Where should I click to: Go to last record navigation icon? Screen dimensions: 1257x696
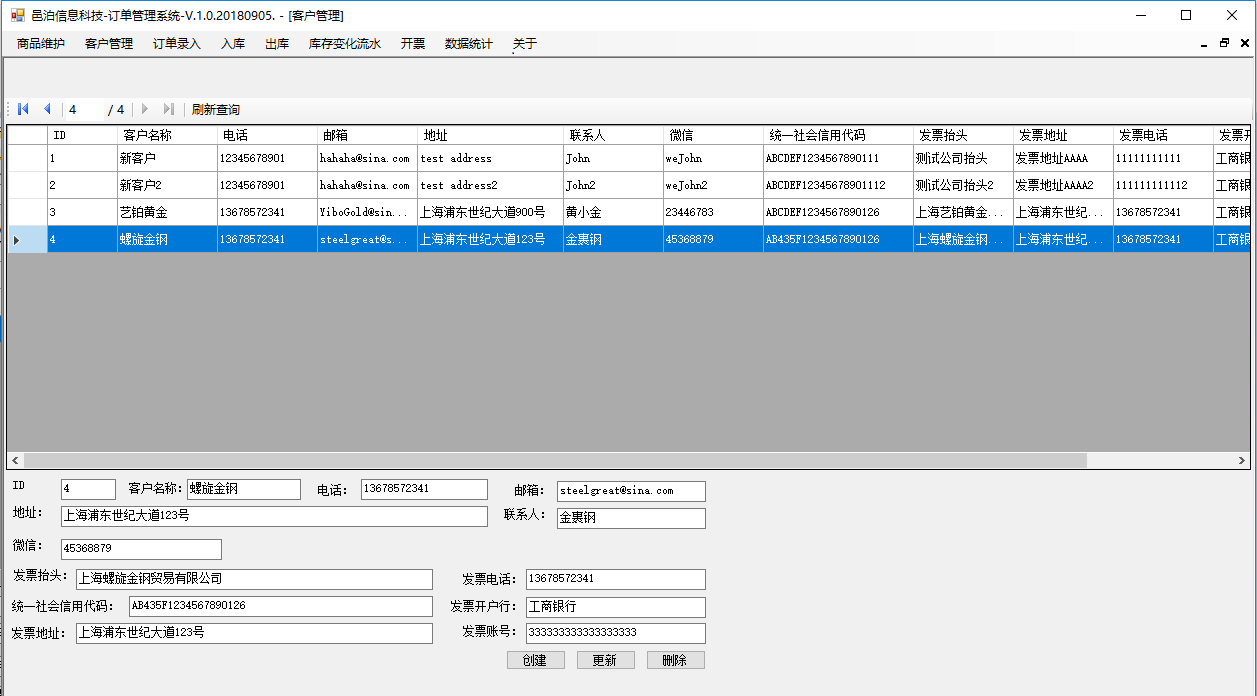click(169, 109)
